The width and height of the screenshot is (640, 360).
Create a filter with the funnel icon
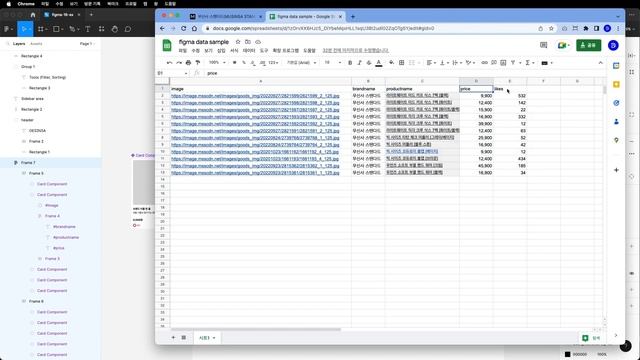click(x=513, y=62)
